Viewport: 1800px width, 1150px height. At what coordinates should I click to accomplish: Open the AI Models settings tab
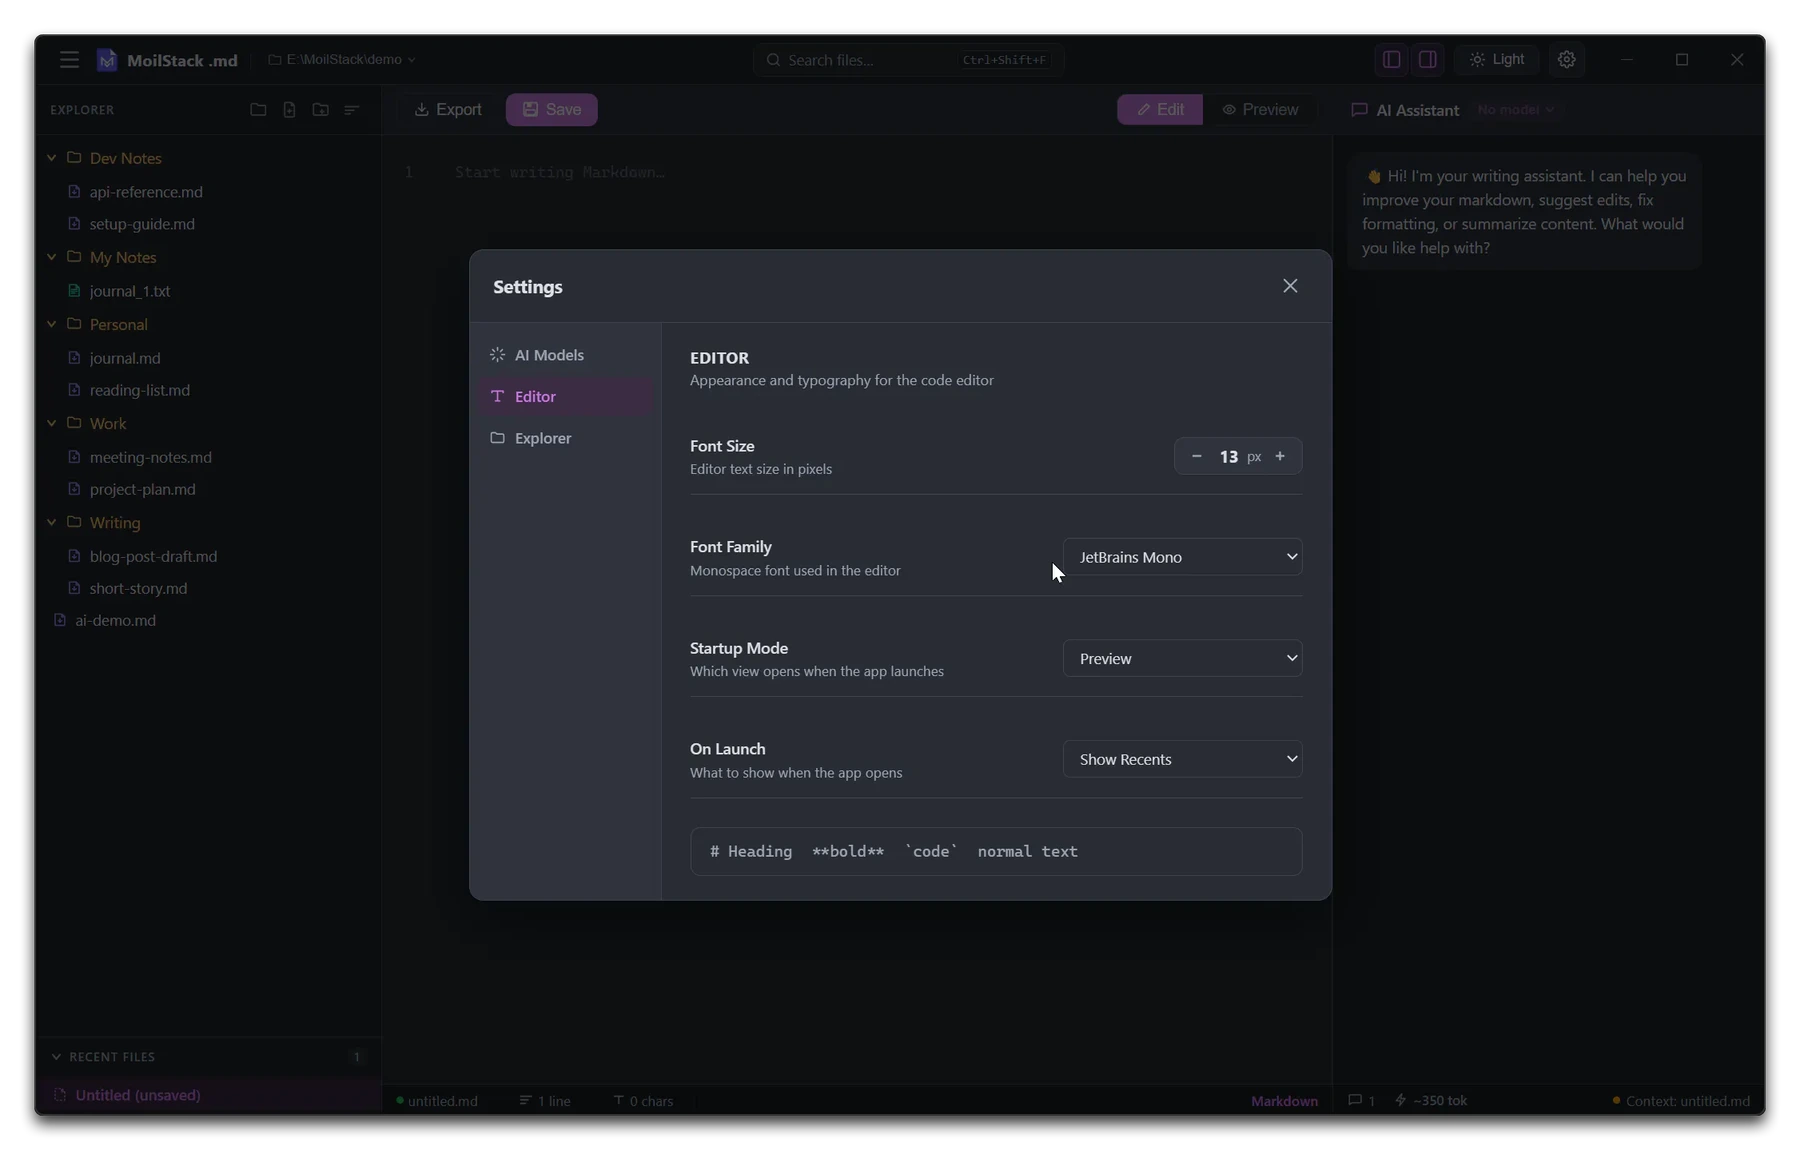tap(565, 355)
